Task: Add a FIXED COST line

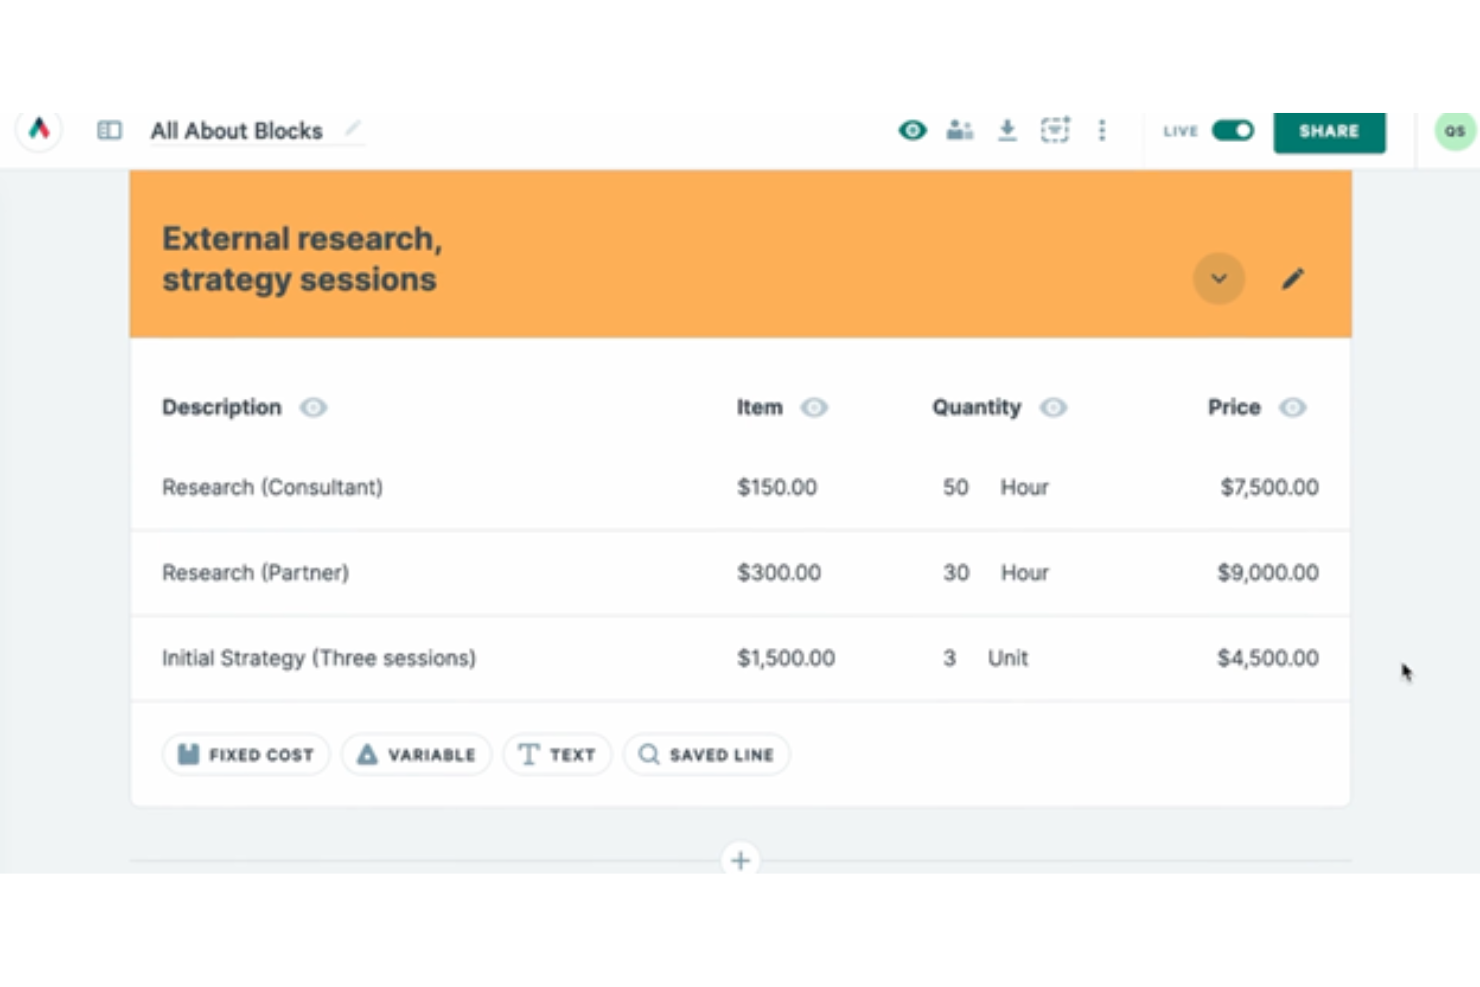Action: 245,754
